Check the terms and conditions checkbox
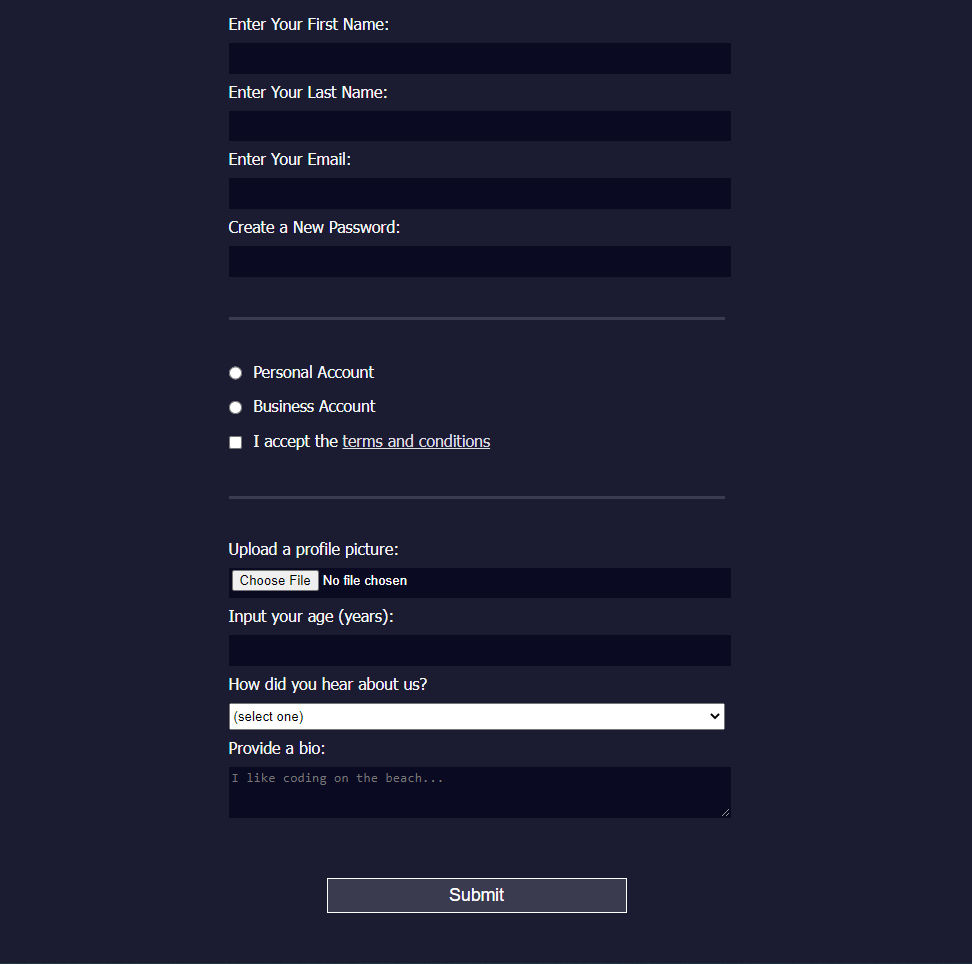Image resolution: width=972 pixels, height=964 pixels. pos(235,441)
